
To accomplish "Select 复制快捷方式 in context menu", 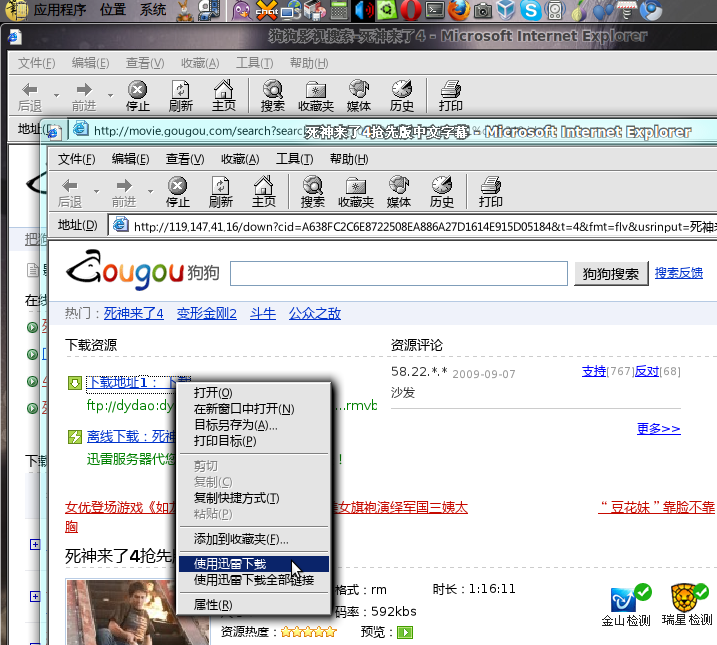I will click(x=254, y=498).
